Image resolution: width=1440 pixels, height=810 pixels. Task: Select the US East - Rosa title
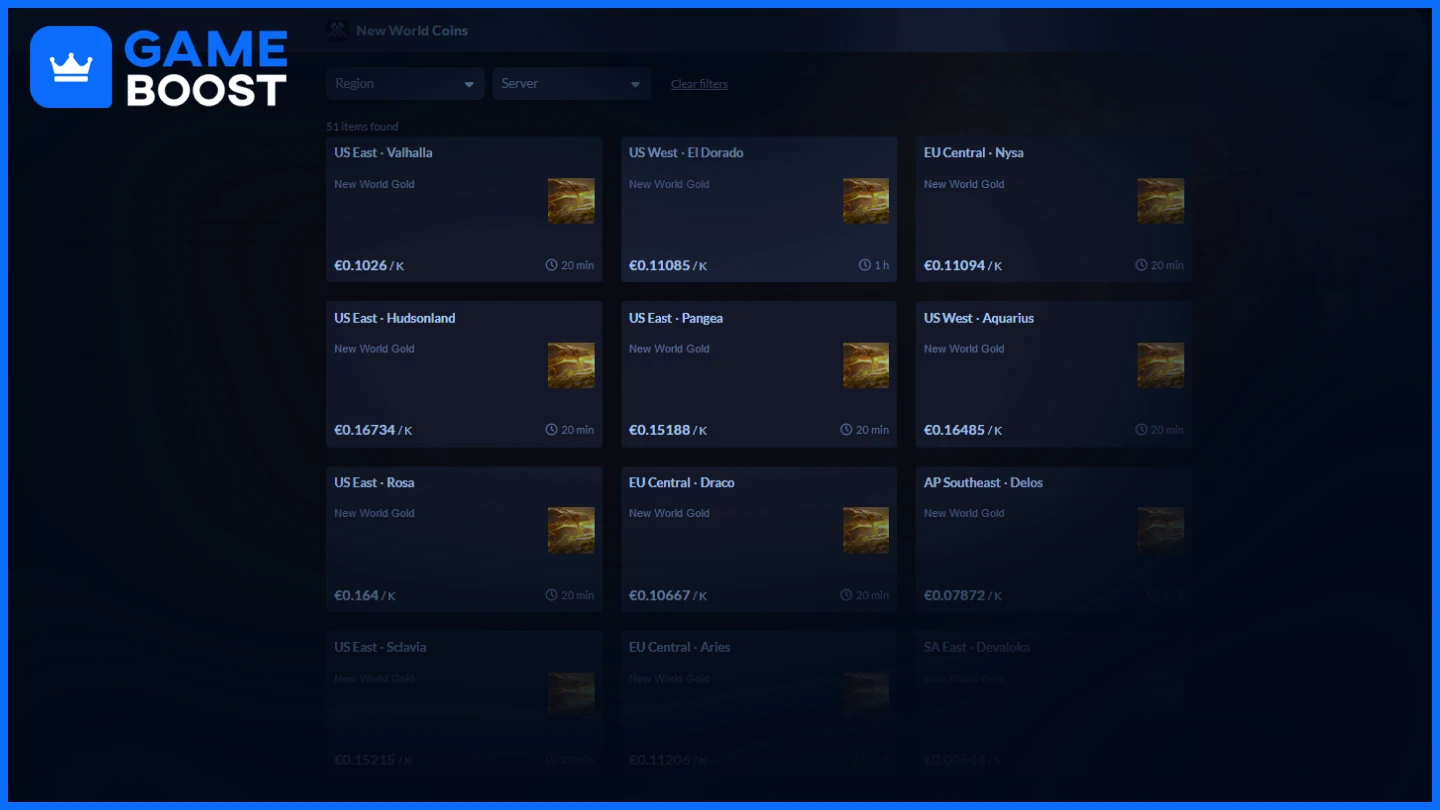click(374, 482)
